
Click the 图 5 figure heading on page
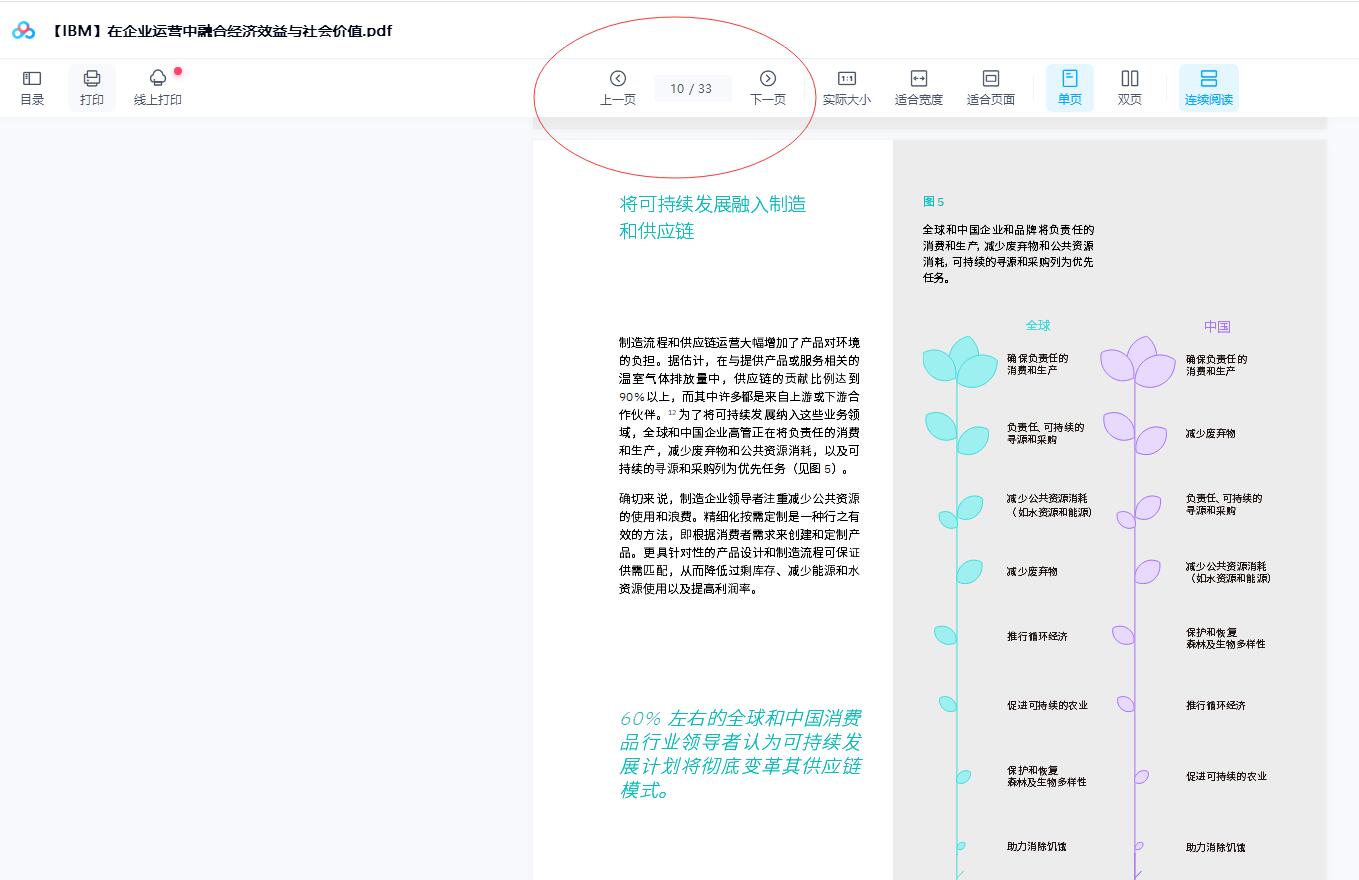[932, 201]
